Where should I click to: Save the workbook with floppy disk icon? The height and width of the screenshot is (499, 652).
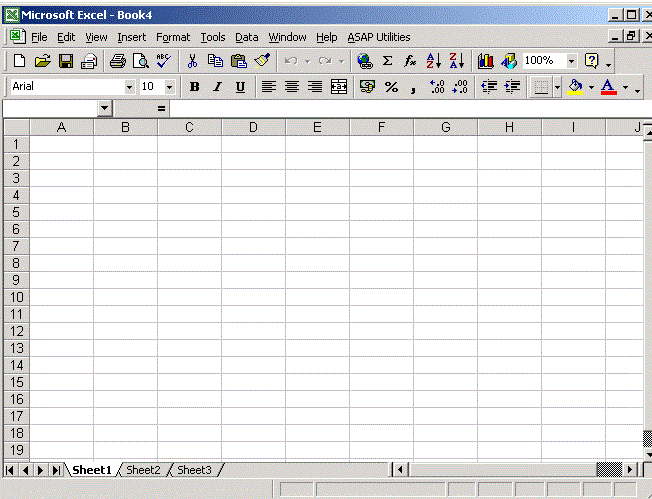(66, 61)
